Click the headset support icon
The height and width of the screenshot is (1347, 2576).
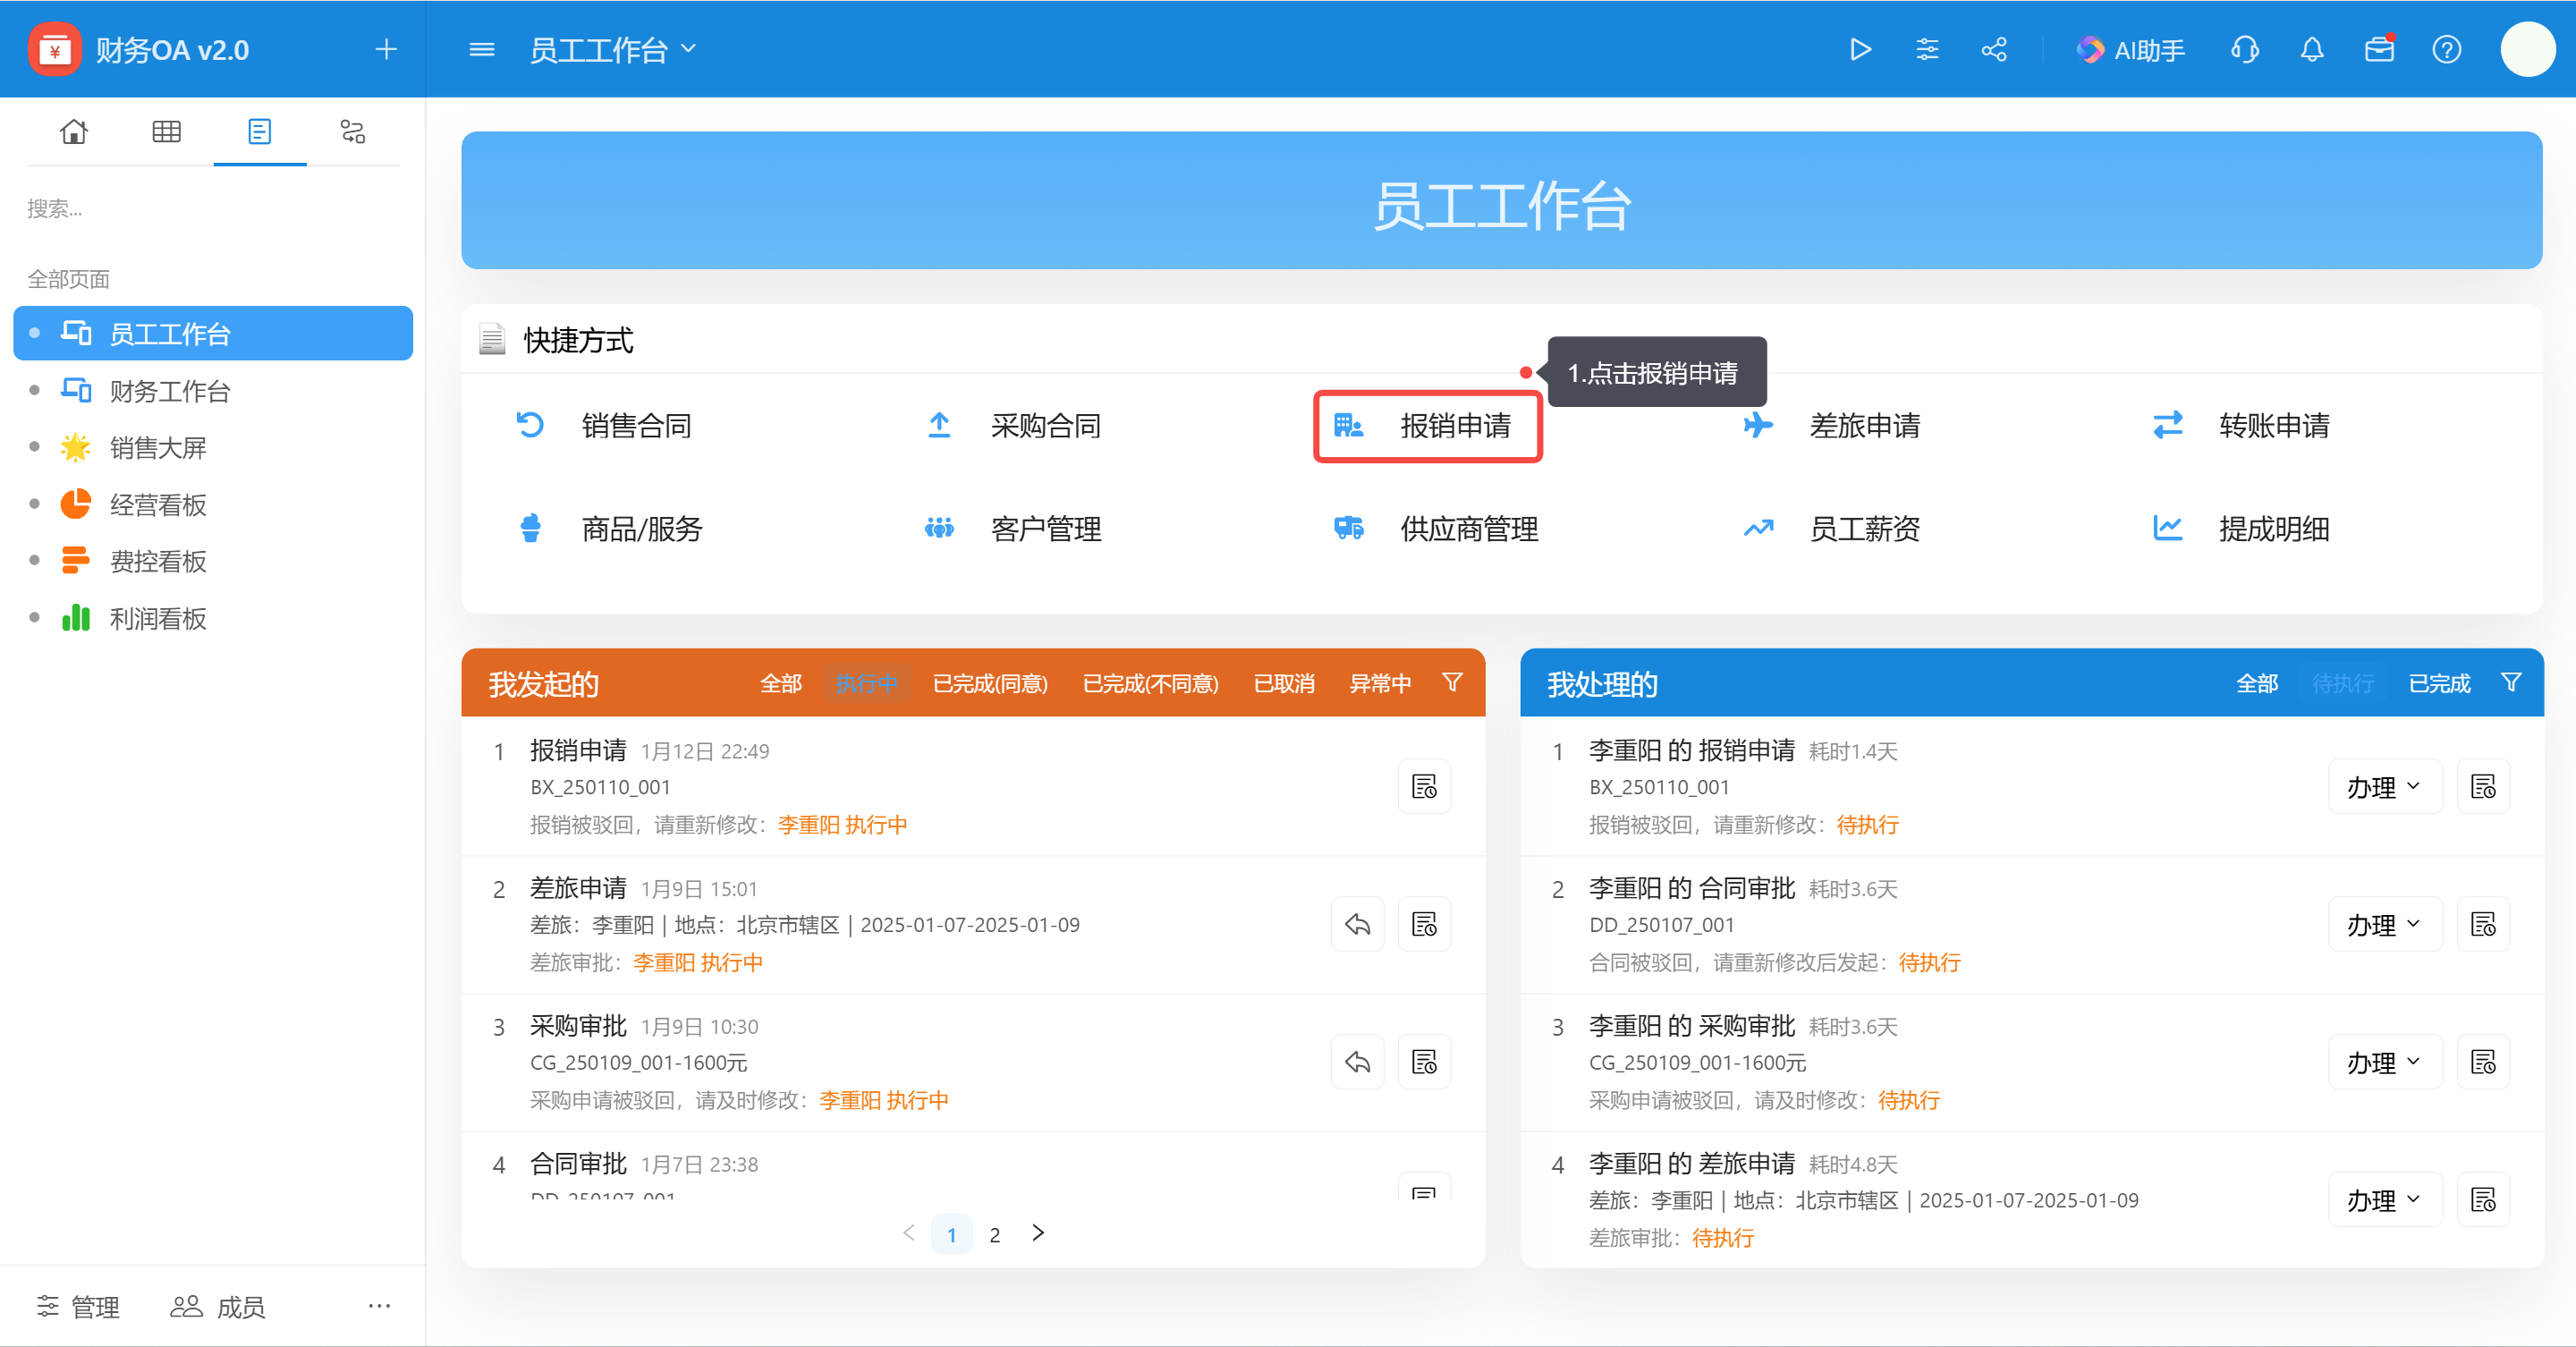click(x=2245, y=49)
